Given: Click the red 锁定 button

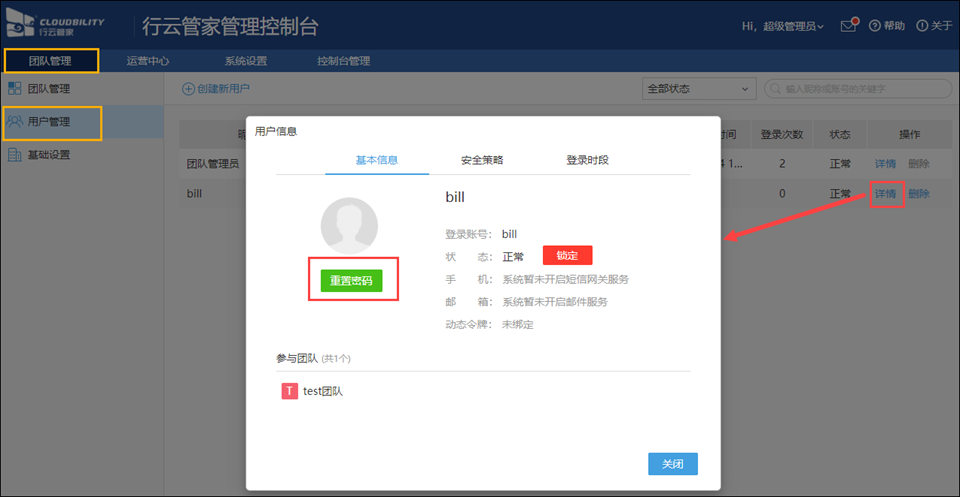Looking at the screenshot, I should (568, 255).
